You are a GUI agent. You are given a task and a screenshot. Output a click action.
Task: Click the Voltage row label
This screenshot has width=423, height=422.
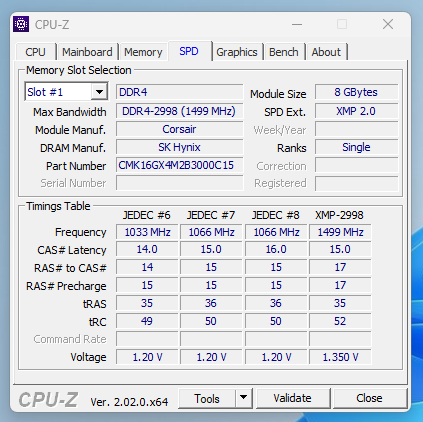click(88, 357)
